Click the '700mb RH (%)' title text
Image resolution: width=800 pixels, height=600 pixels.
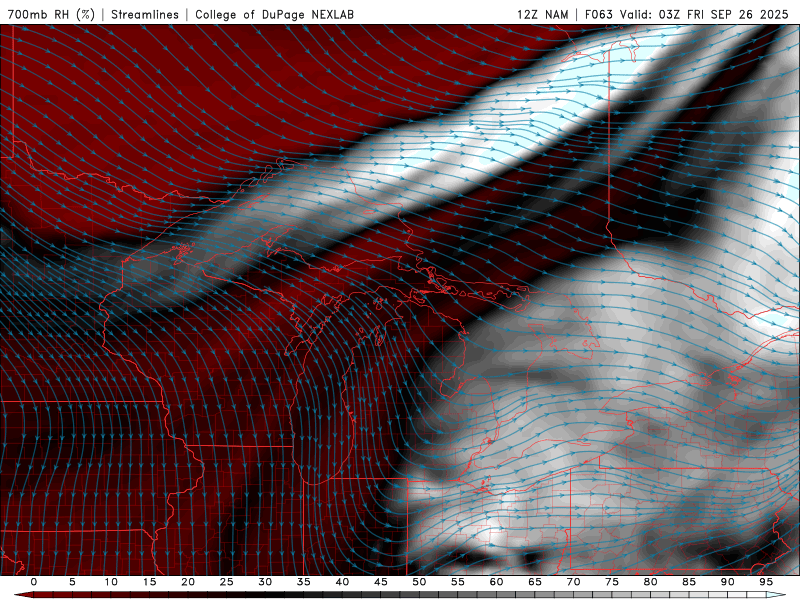pyautogui.click(x=51, y=14)
